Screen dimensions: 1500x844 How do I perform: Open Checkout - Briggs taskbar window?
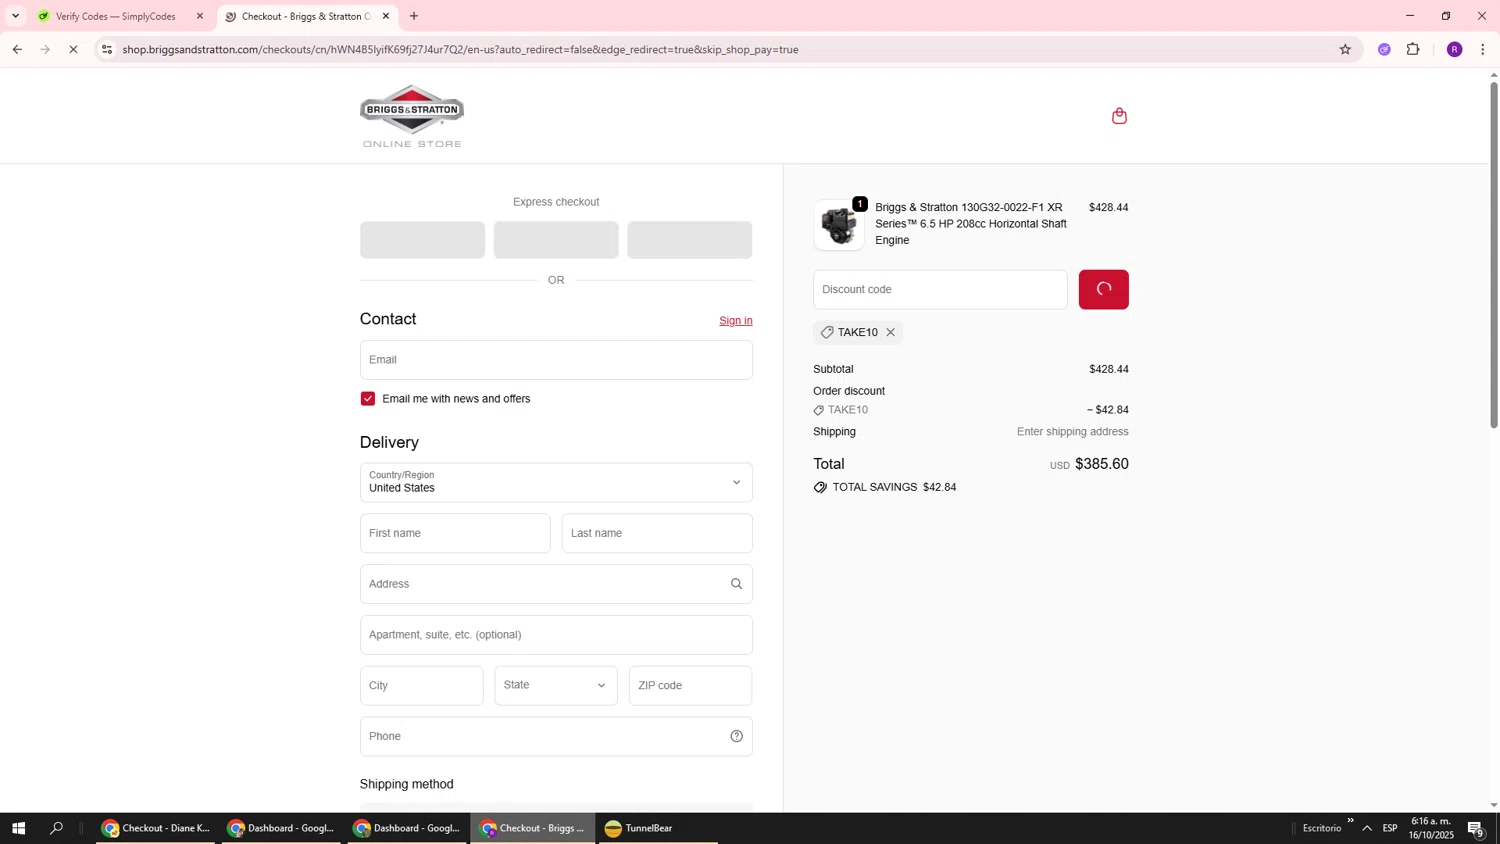(533, 828)
